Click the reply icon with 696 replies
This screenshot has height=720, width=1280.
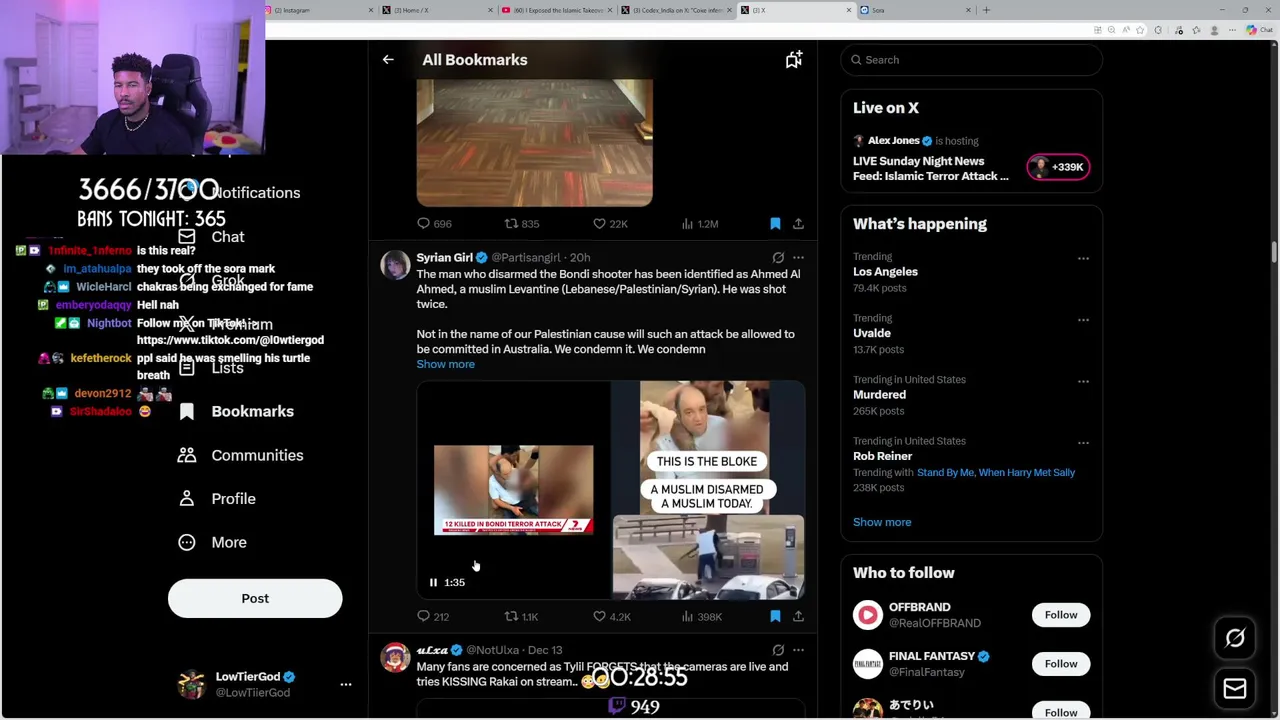(x=423, y=224)
